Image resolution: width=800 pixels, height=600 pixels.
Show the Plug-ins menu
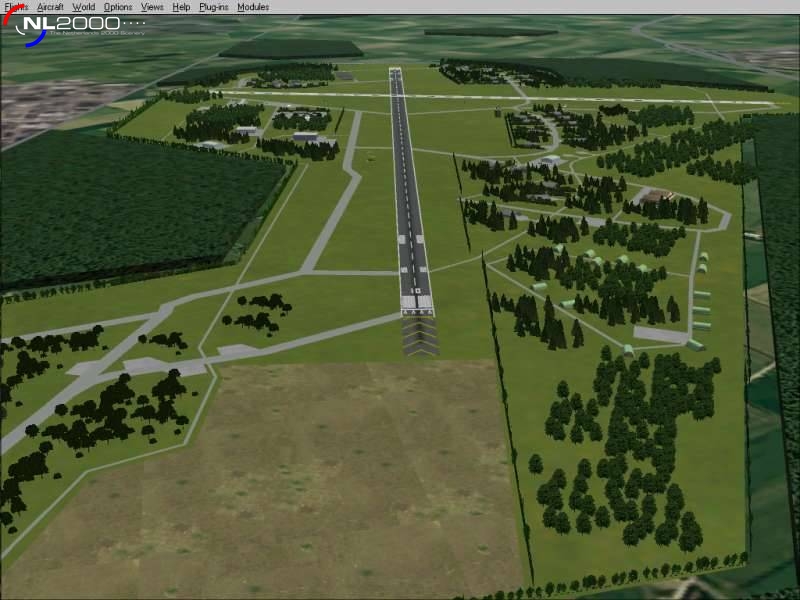(x=214, y=7)
